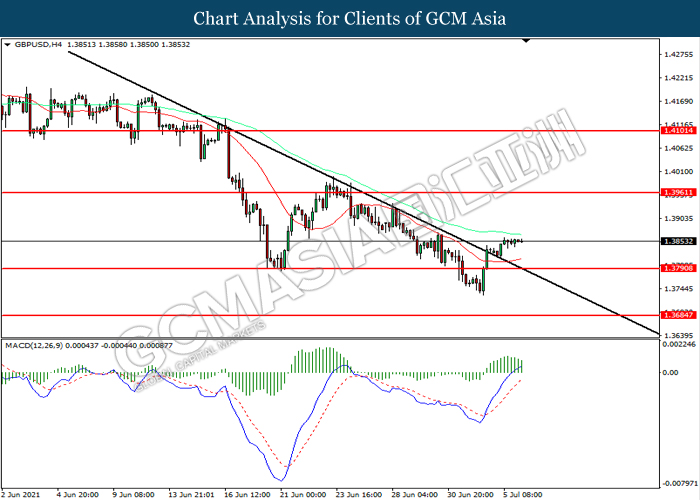Click the 1.40100 price axis value
Screen dimensions: 700x500
pos(679,171)
